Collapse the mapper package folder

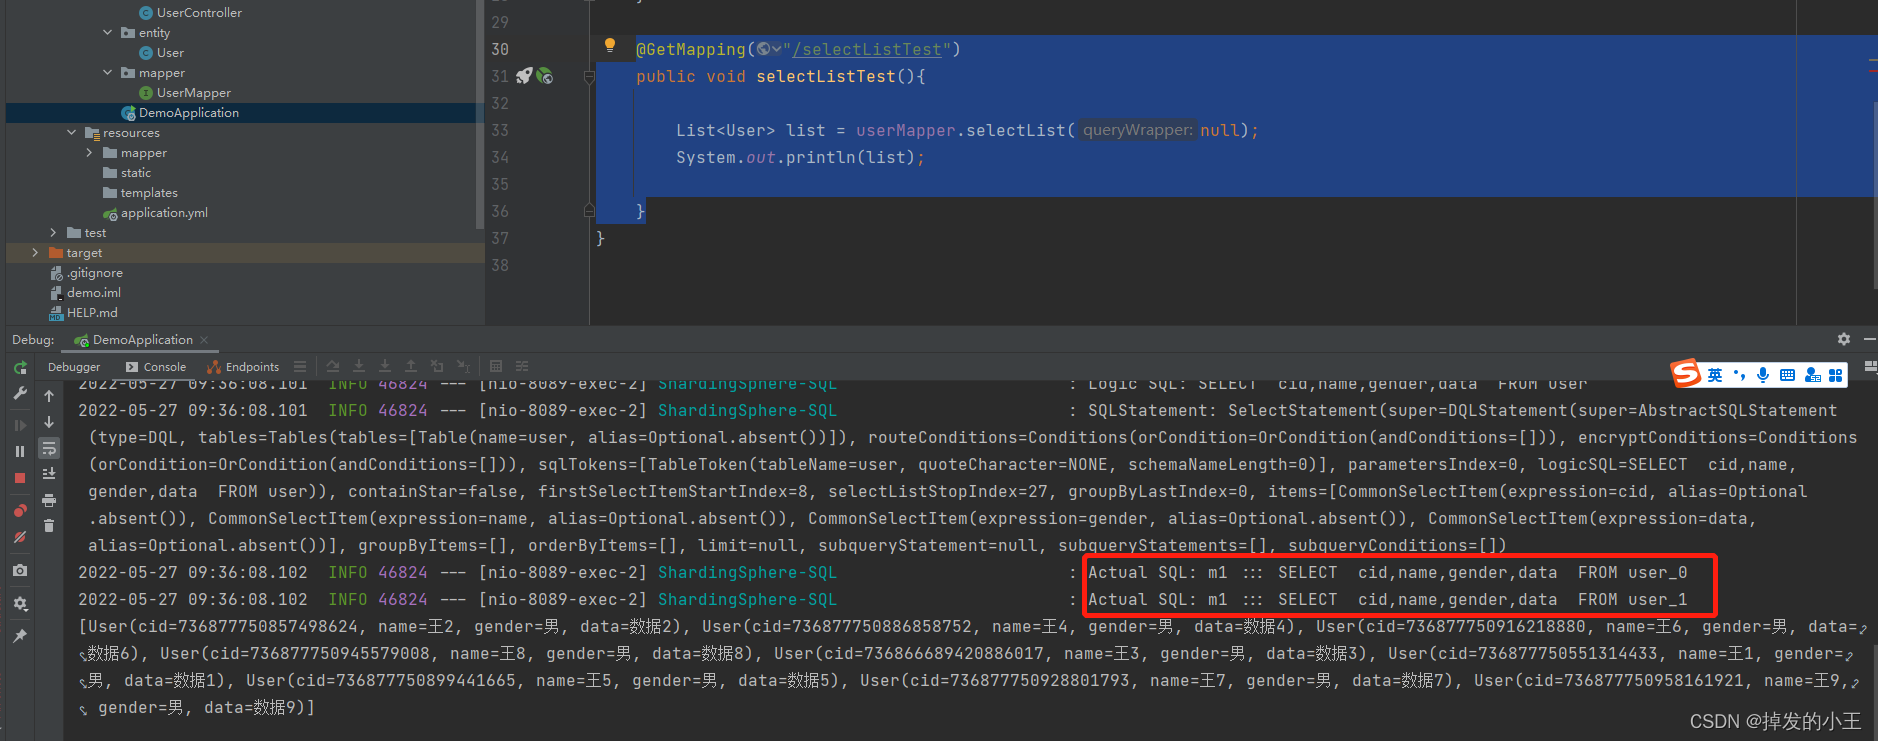pos(108,72)
